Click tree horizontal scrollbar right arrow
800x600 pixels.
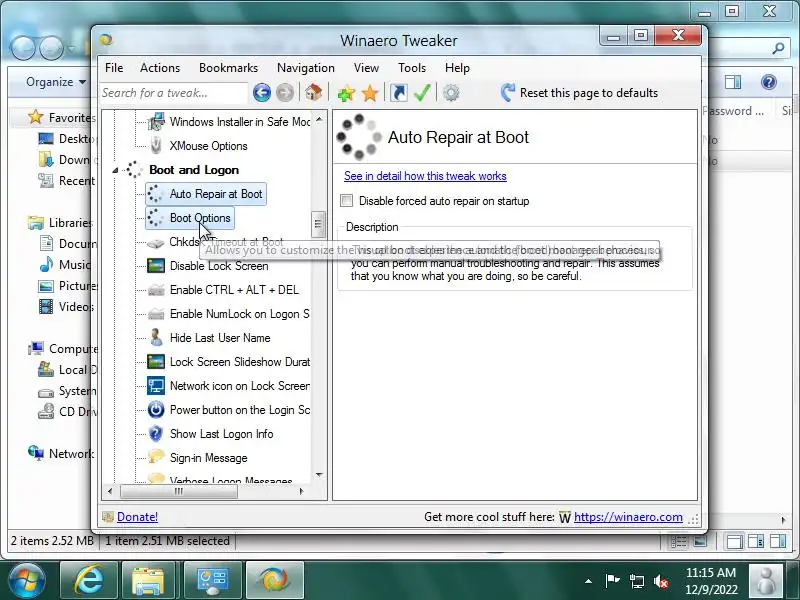click(x=302, y=491)
